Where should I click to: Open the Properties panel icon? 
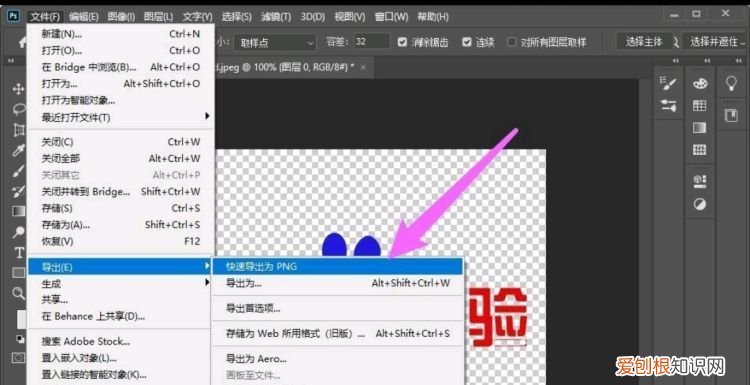click(x=699, y=181)
